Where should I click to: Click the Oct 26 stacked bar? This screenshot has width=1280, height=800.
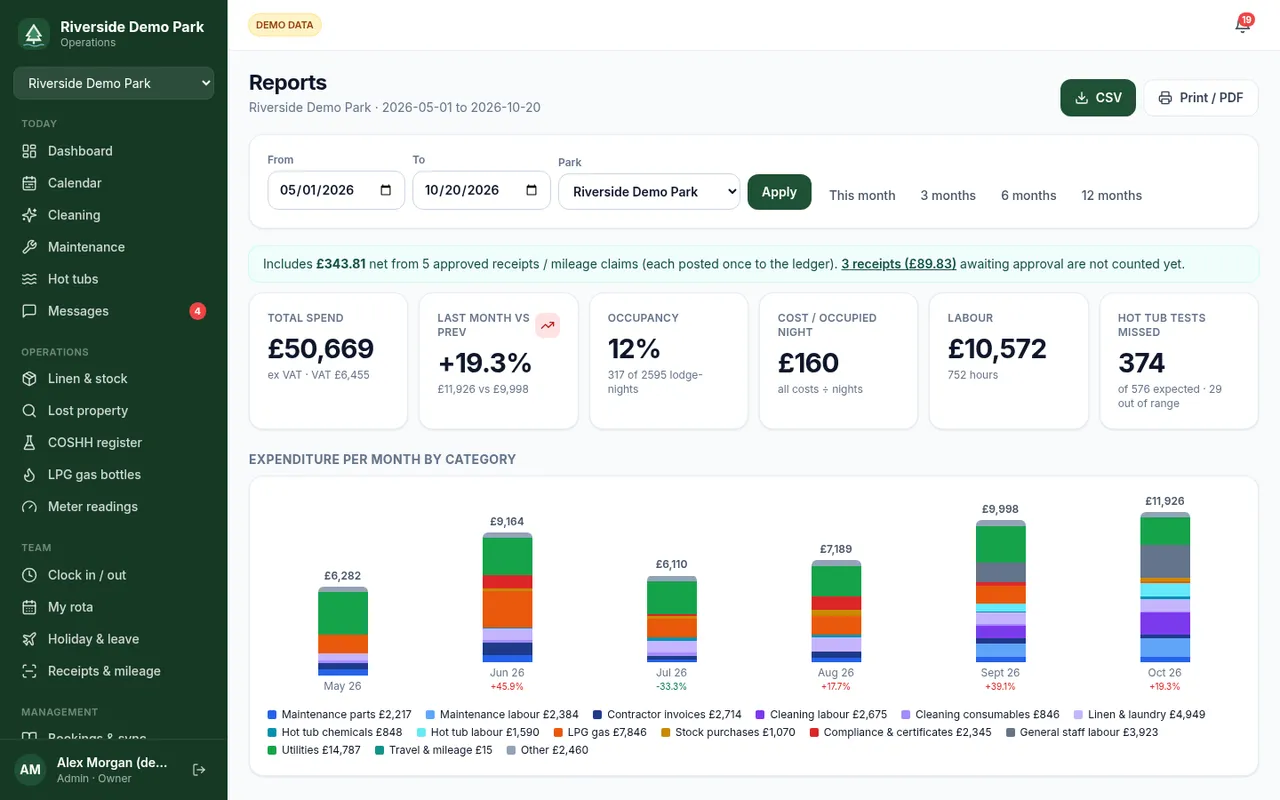pyautogui.click(x=1165, y=587)
